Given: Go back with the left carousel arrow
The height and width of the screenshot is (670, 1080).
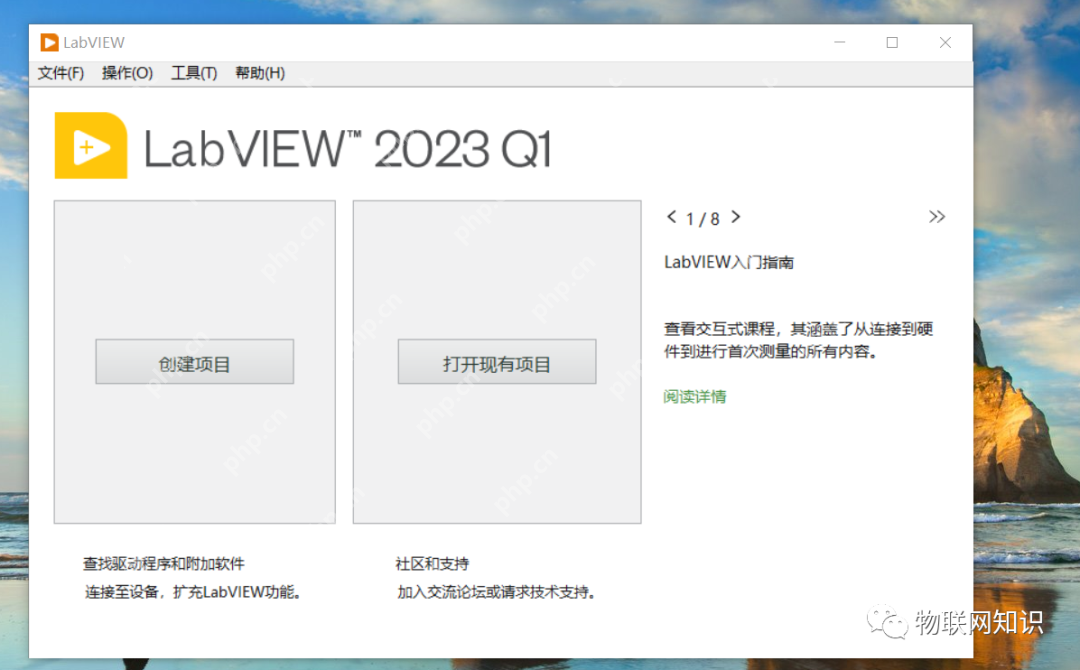Looking at the screenshot, I should pyautogui.click(x=672, y=217).
